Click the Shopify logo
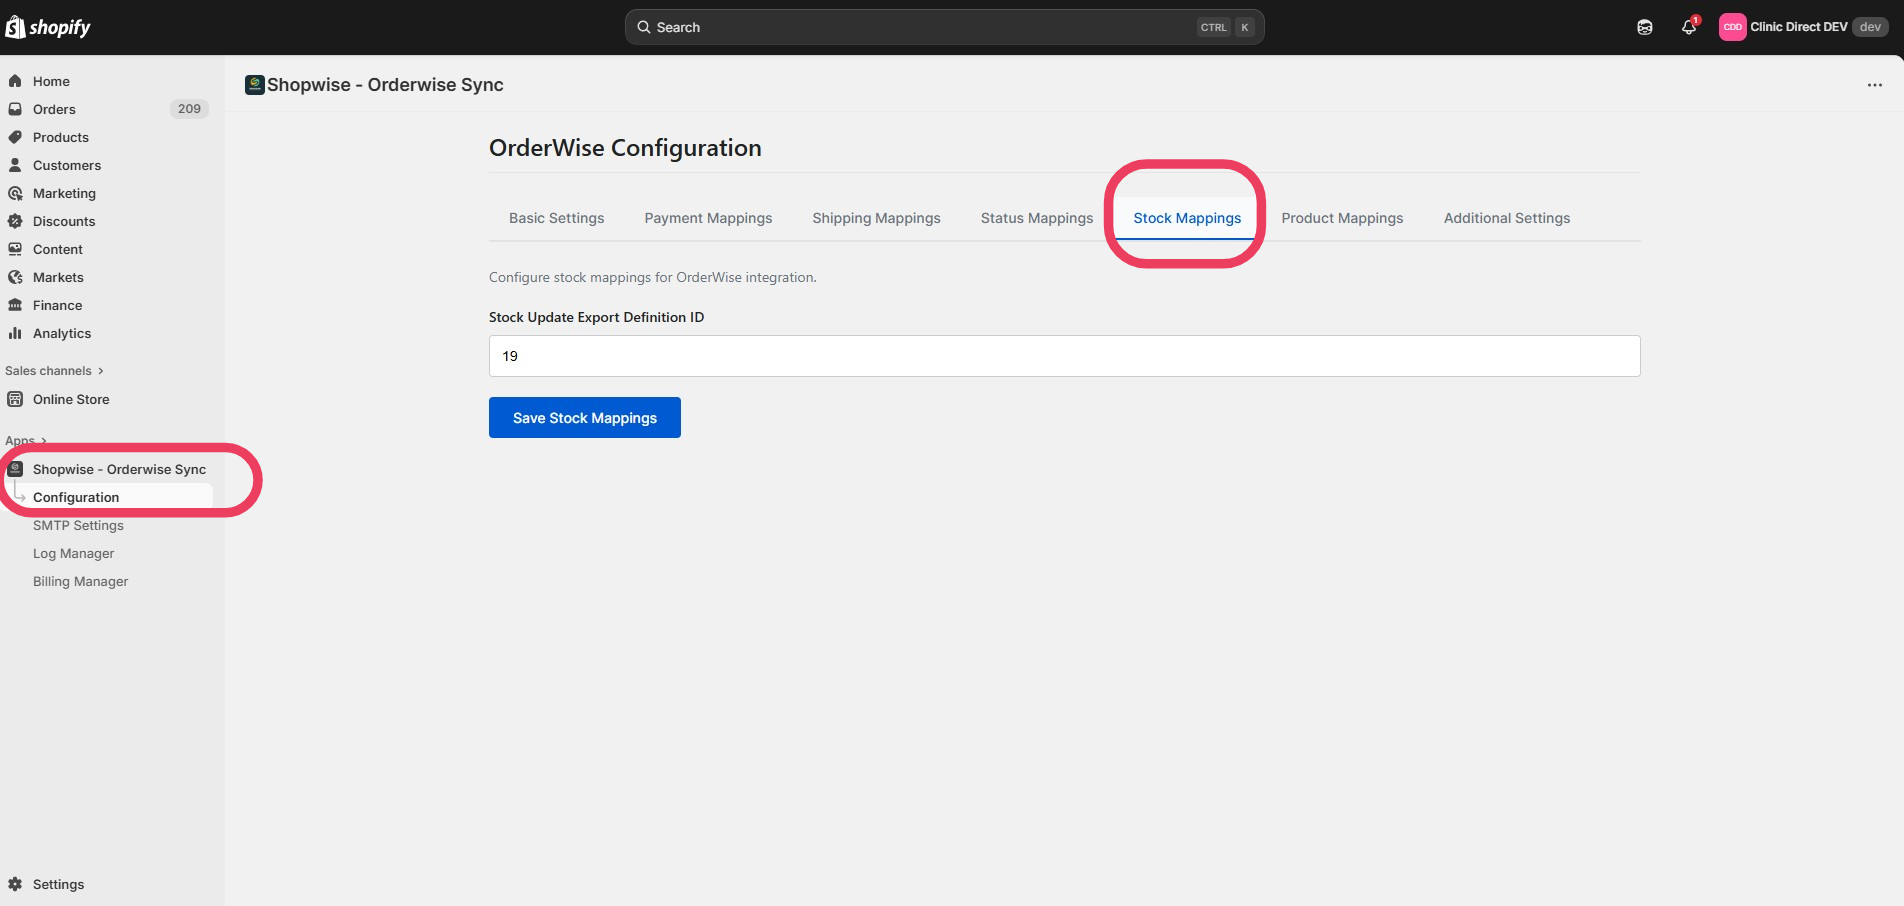 coord(48,27)
